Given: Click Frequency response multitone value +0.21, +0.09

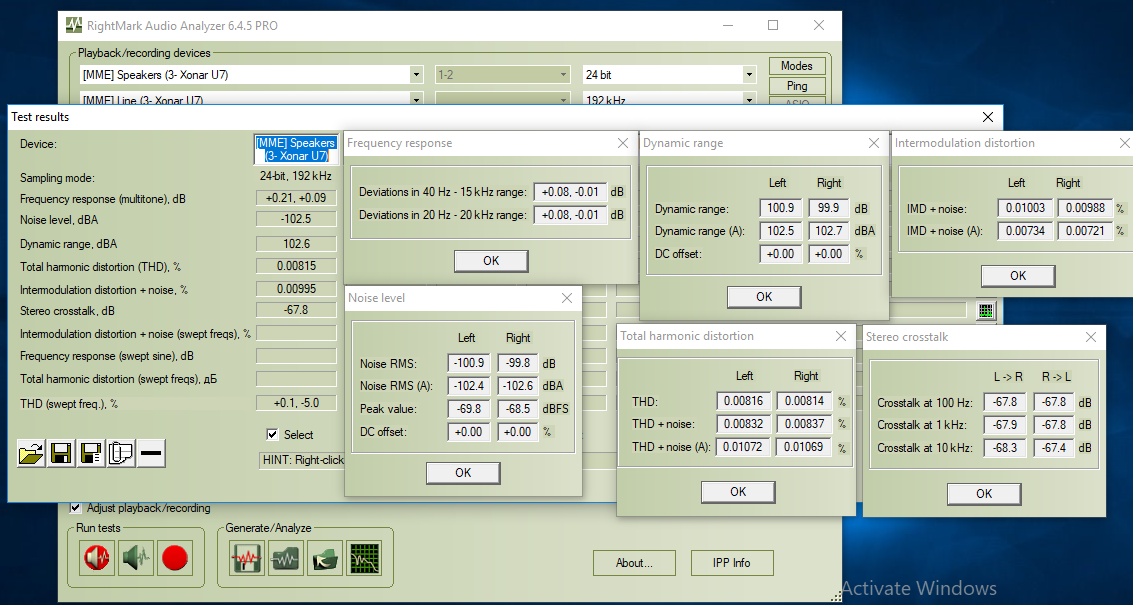Looking at the screenshot, I should (x=297, y=198).
